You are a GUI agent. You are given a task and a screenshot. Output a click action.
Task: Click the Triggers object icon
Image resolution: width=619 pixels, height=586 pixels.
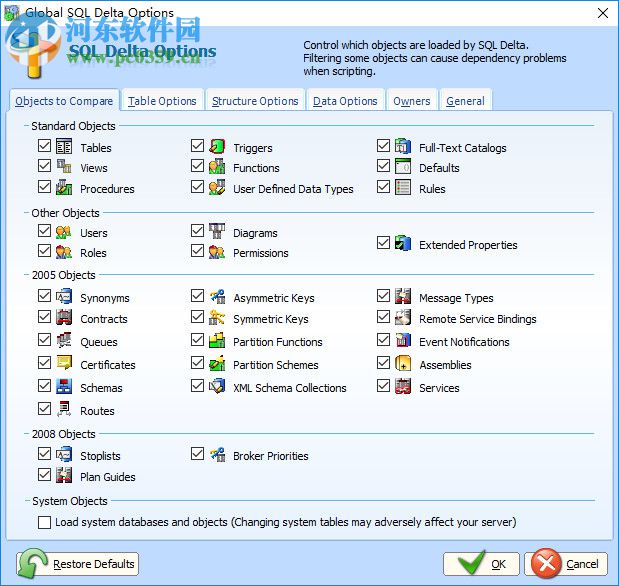[217, 146]
